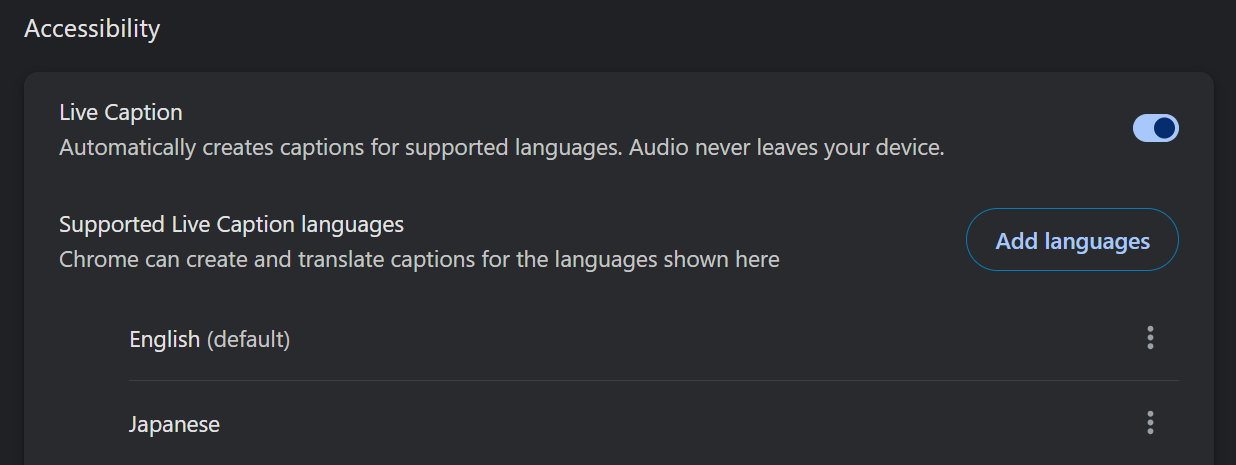
Task: Select the word English in the list
Action: coord(165,340)
